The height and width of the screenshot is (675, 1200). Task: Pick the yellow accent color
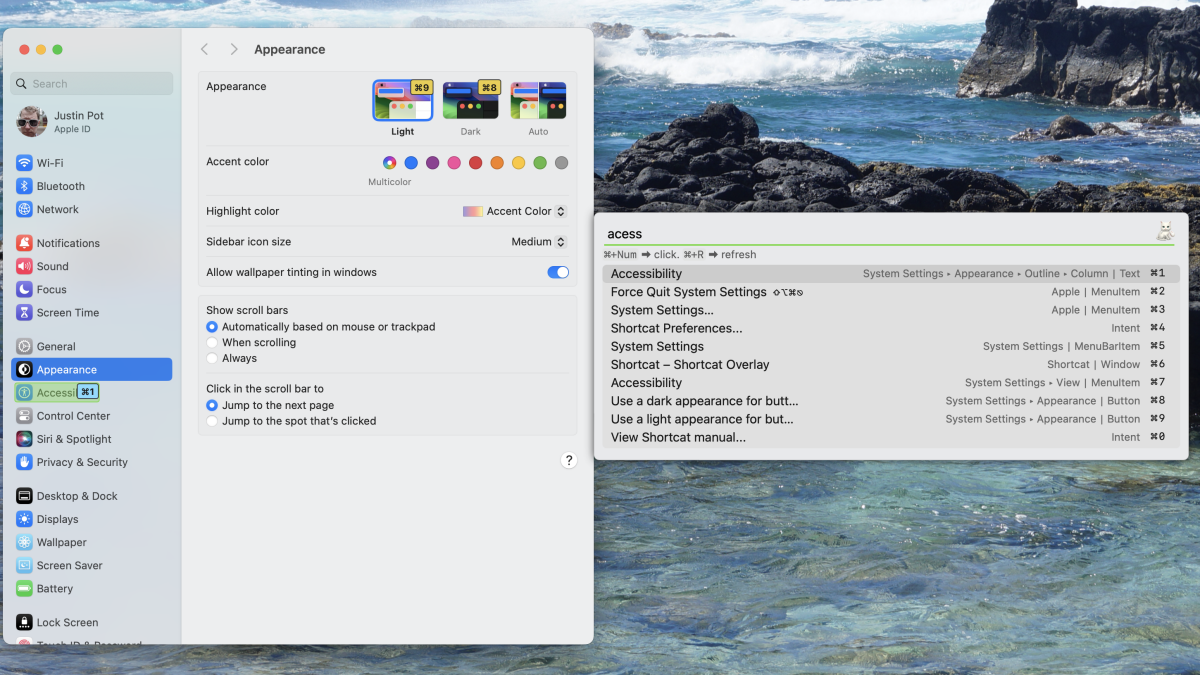[x=518, y=162]
